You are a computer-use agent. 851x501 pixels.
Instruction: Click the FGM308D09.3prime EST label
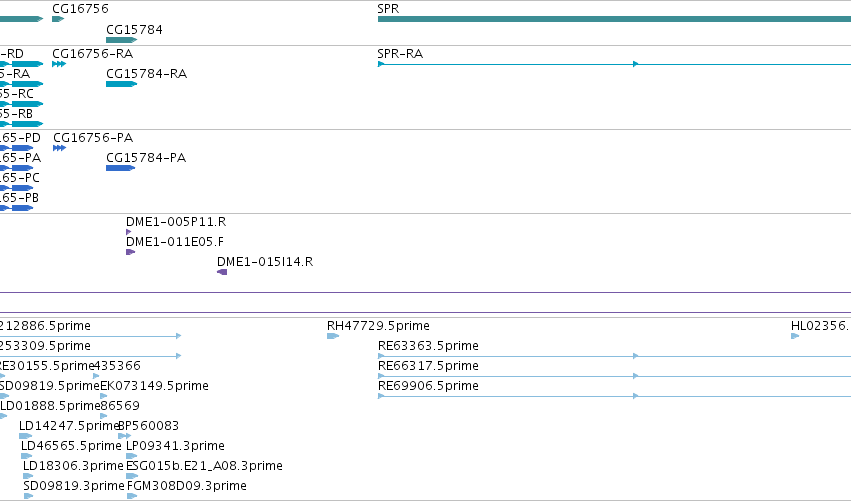pyautogui.click(x=187, y=486)
